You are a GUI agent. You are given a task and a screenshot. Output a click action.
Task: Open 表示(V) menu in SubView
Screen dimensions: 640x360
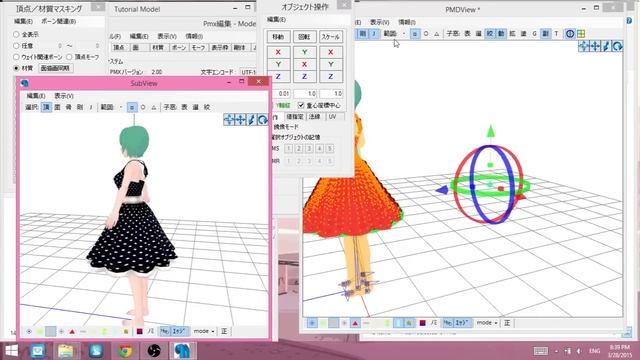pos(64,96)
